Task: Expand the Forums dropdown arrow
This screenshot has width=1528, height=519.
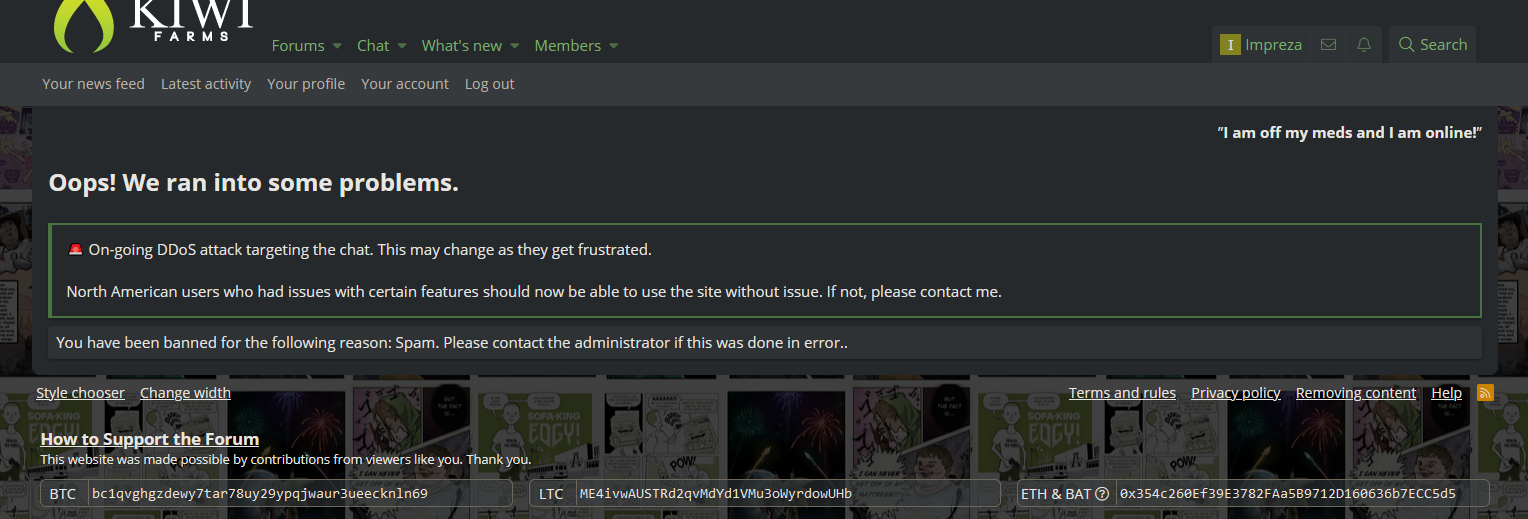Action: point(337,46)
